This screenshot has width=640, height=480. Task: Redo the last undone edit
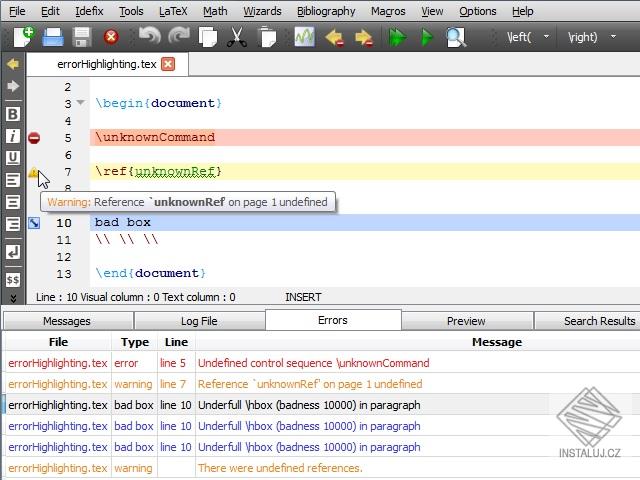pos(179,36)
